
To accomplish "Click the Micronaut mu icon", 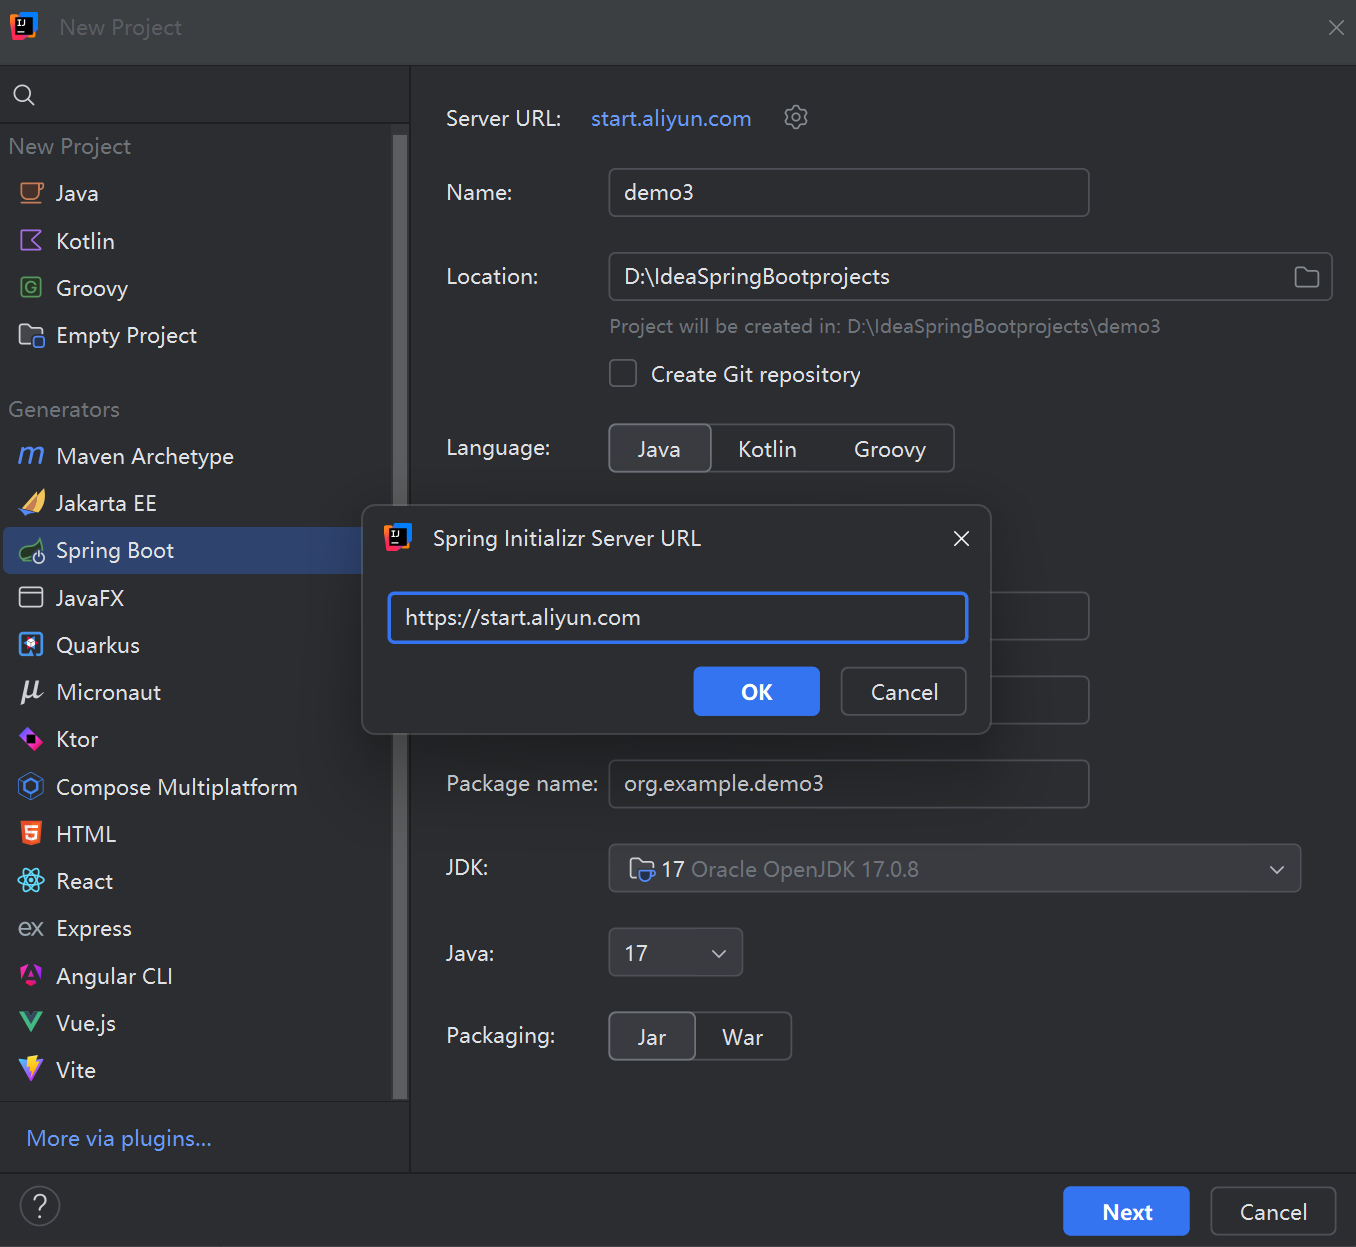I will (x=32, y=692).
